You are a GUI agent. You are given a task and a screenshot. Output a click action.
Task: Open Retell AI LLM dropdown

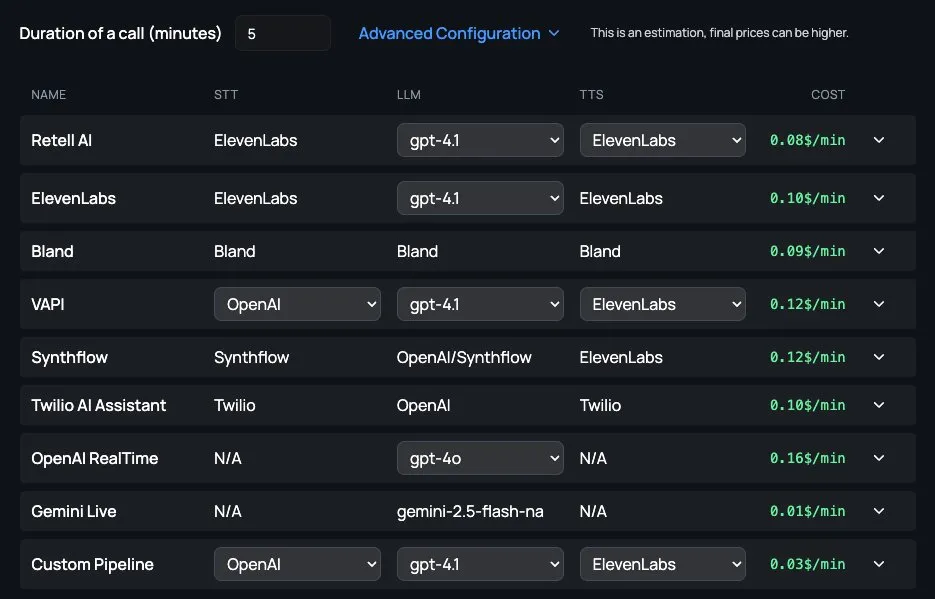[x=480, y=140]
